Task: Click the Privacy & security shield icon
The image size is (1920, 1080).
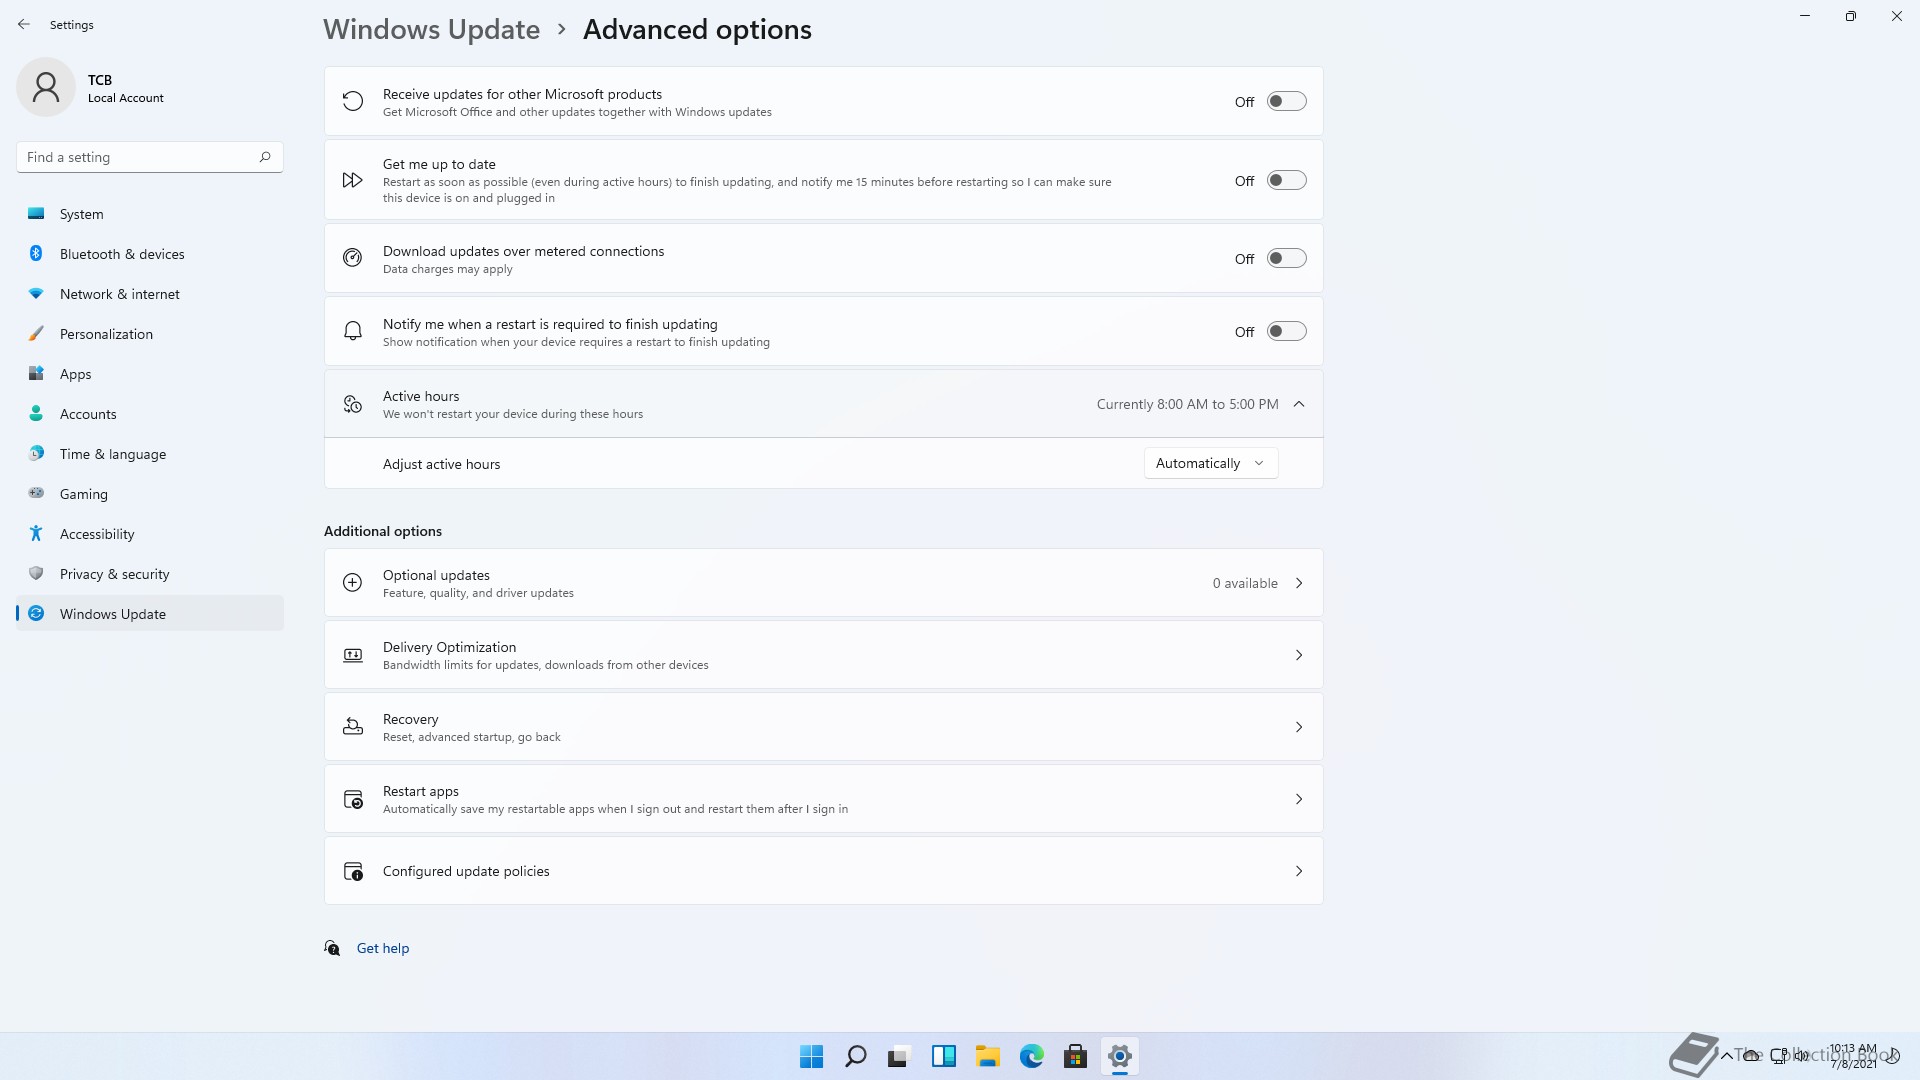Action: pyautogui.click(x=36, y=573)
